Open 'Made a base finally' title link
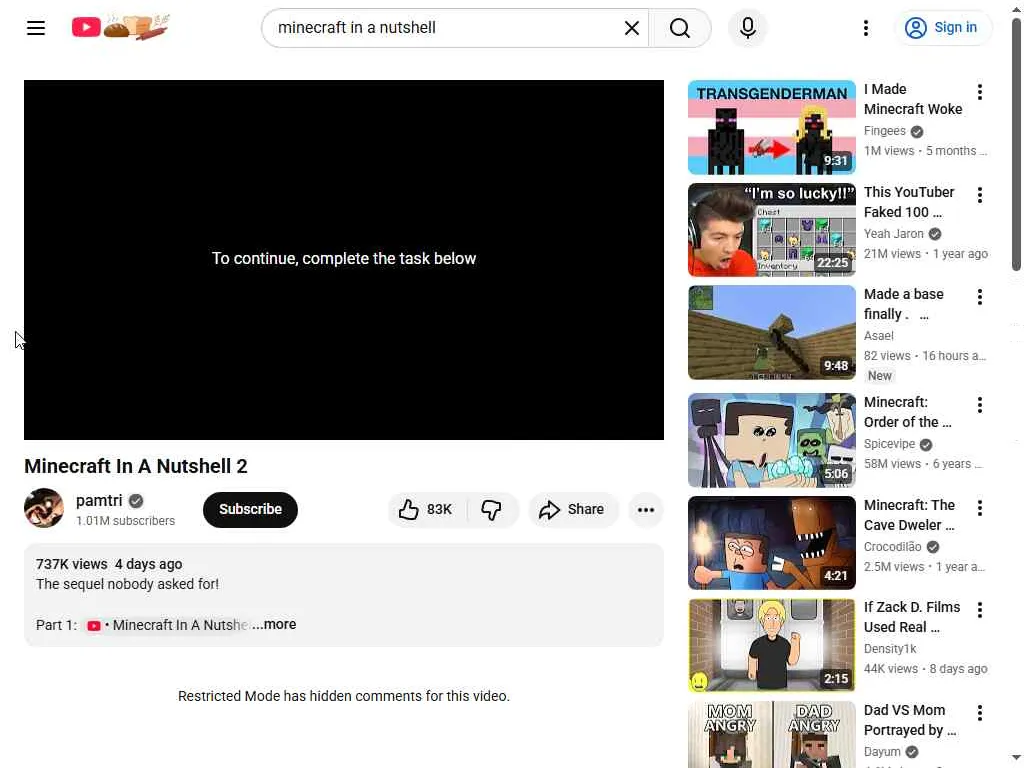1024x768 pixels. pos(904,304)
